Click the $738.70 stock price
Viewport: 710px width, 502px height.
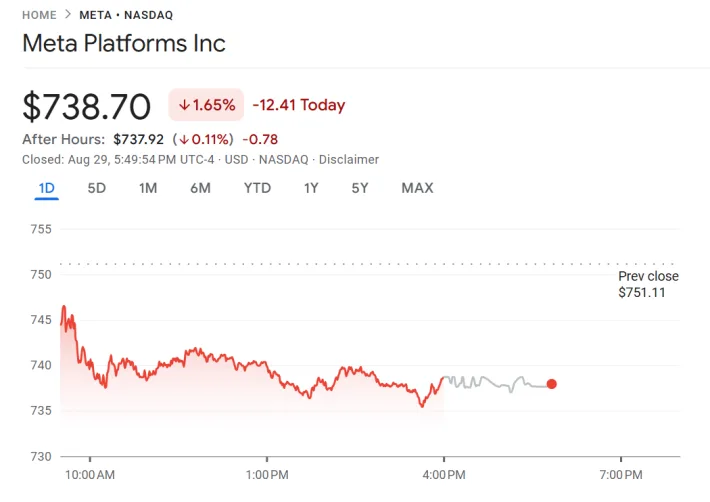click(x=87, y=106)
